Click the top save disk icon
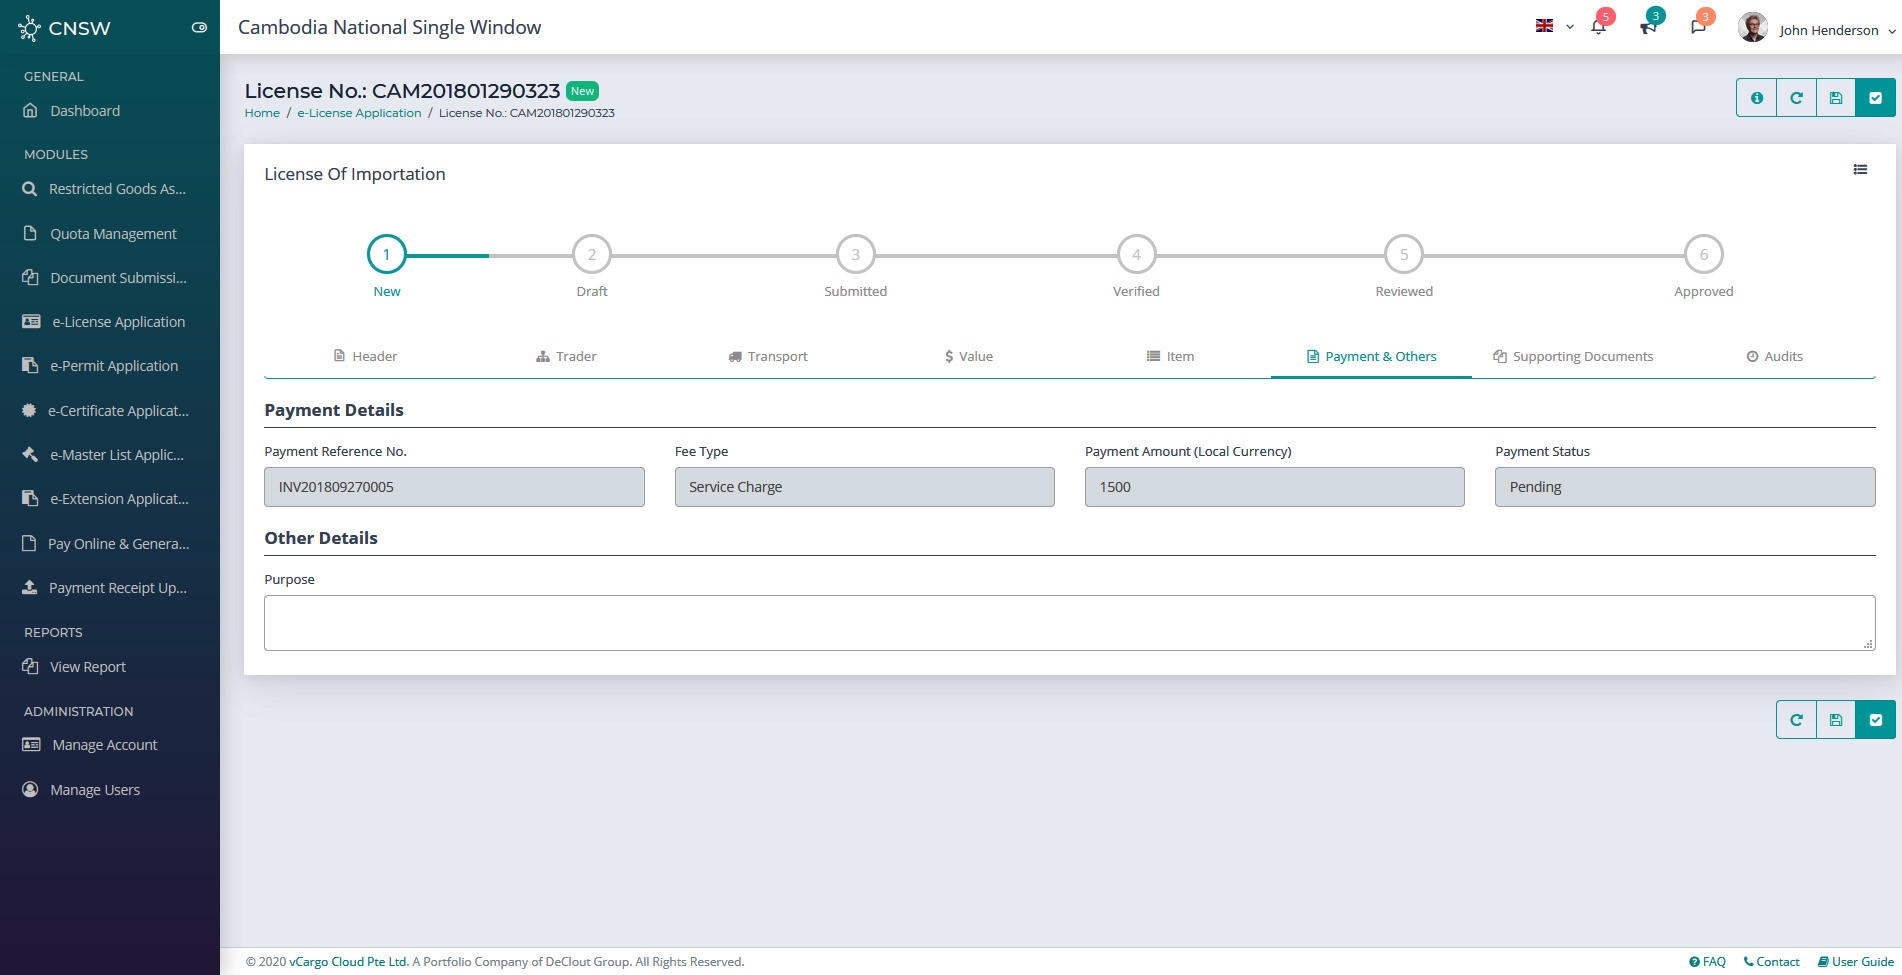This screenshot has height=975, width=1902. click(1836, 98)
